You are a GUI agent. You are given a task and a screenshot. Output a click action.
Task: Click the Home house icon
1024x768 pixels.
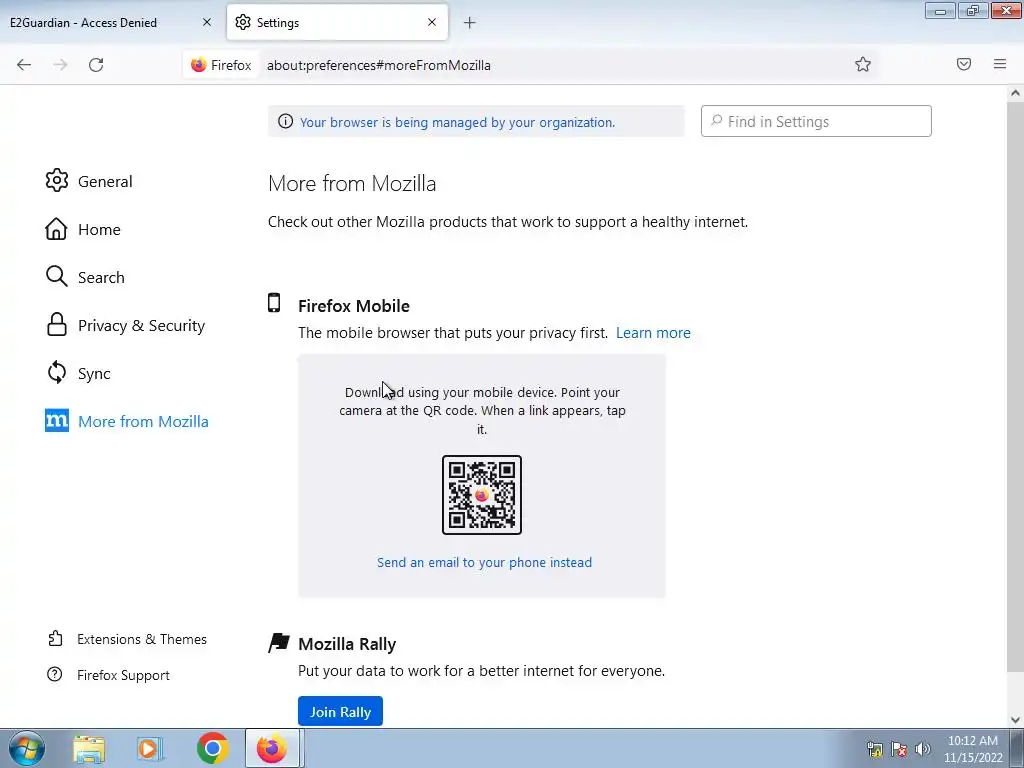click(x=56, y=229)
